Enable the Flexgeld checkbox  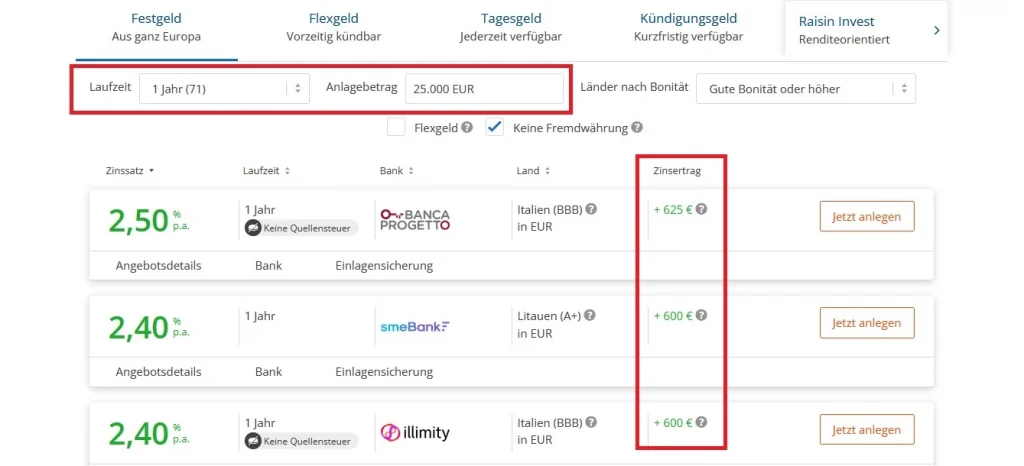[x=396, y=128]
